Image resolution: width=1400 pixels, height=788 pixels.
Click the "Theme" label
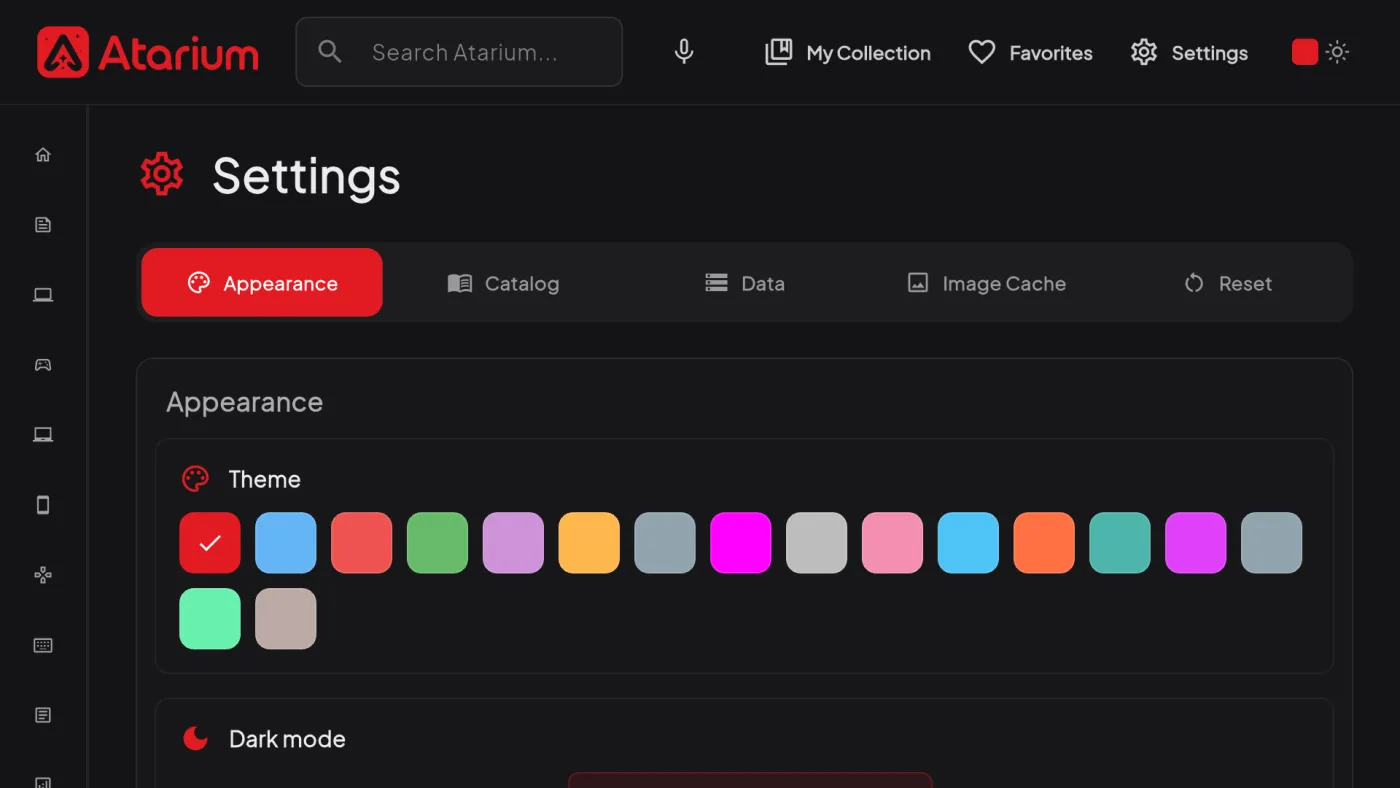tap(265, 479)
